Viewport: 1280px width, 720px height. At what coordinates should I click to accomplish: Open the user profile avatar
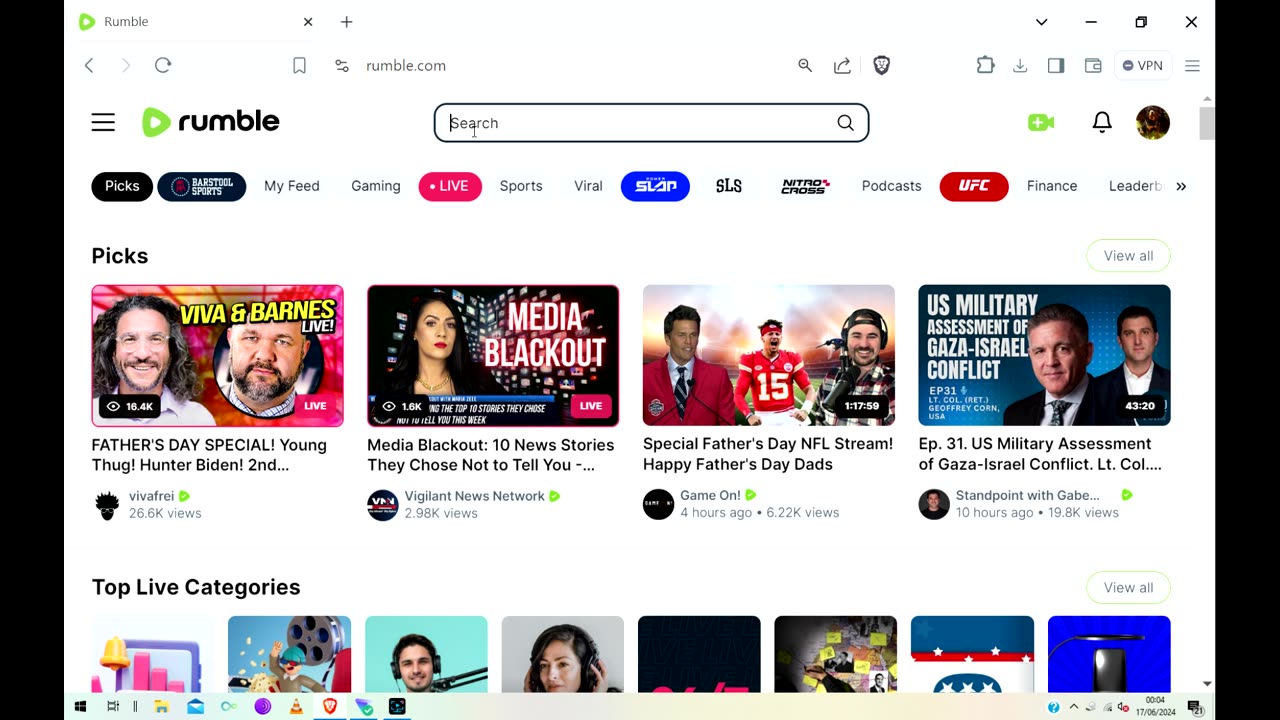pos(1153,122)
